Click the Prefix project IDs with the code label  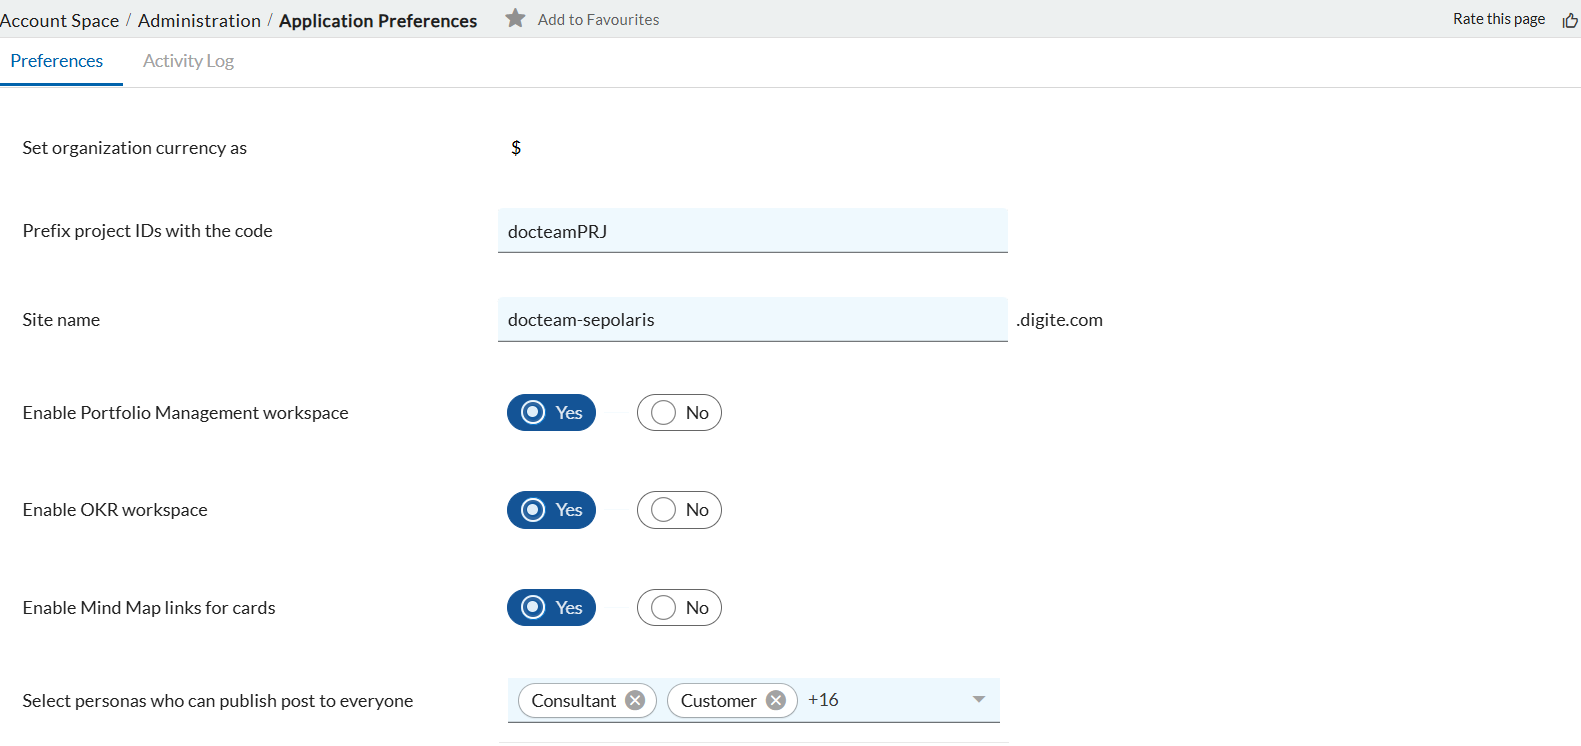tap(147, 231)
